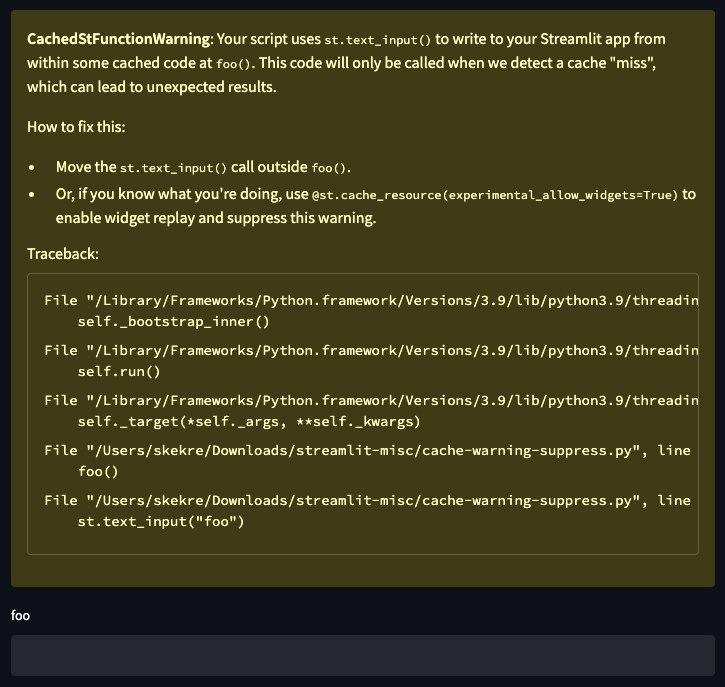Click the 'self.run()' traceback line
The width and height of the screenshot is (725, 687).
pos(119,372)
